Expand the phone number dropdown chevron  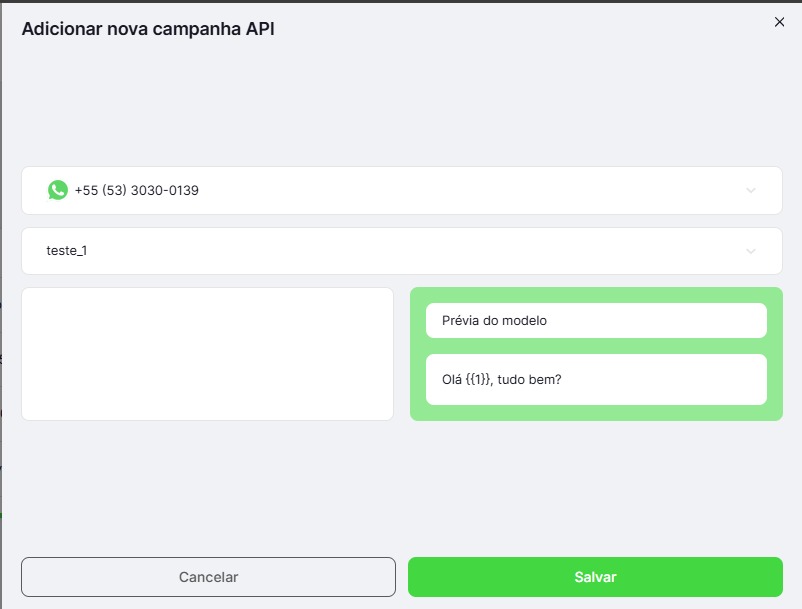click(x=751, y=190)
